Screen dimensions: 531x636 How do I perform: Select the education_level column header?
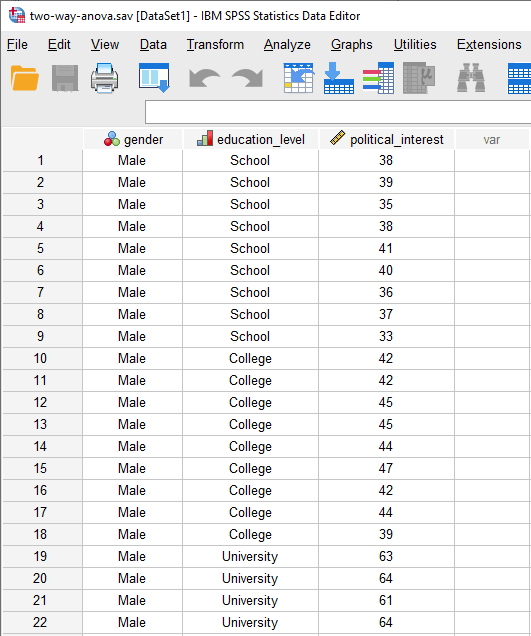251,140
